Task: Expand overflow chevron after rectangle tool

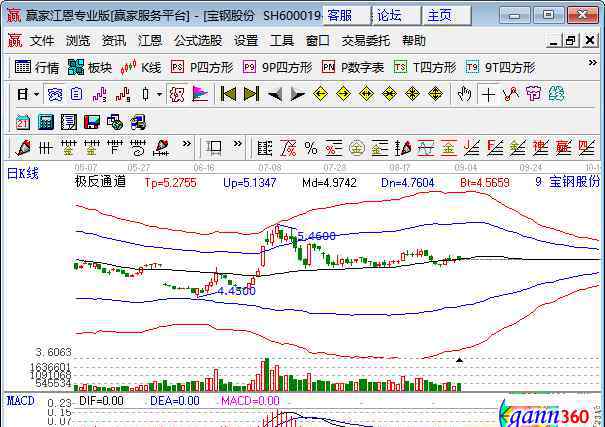Action: click(x=238, y=144)
